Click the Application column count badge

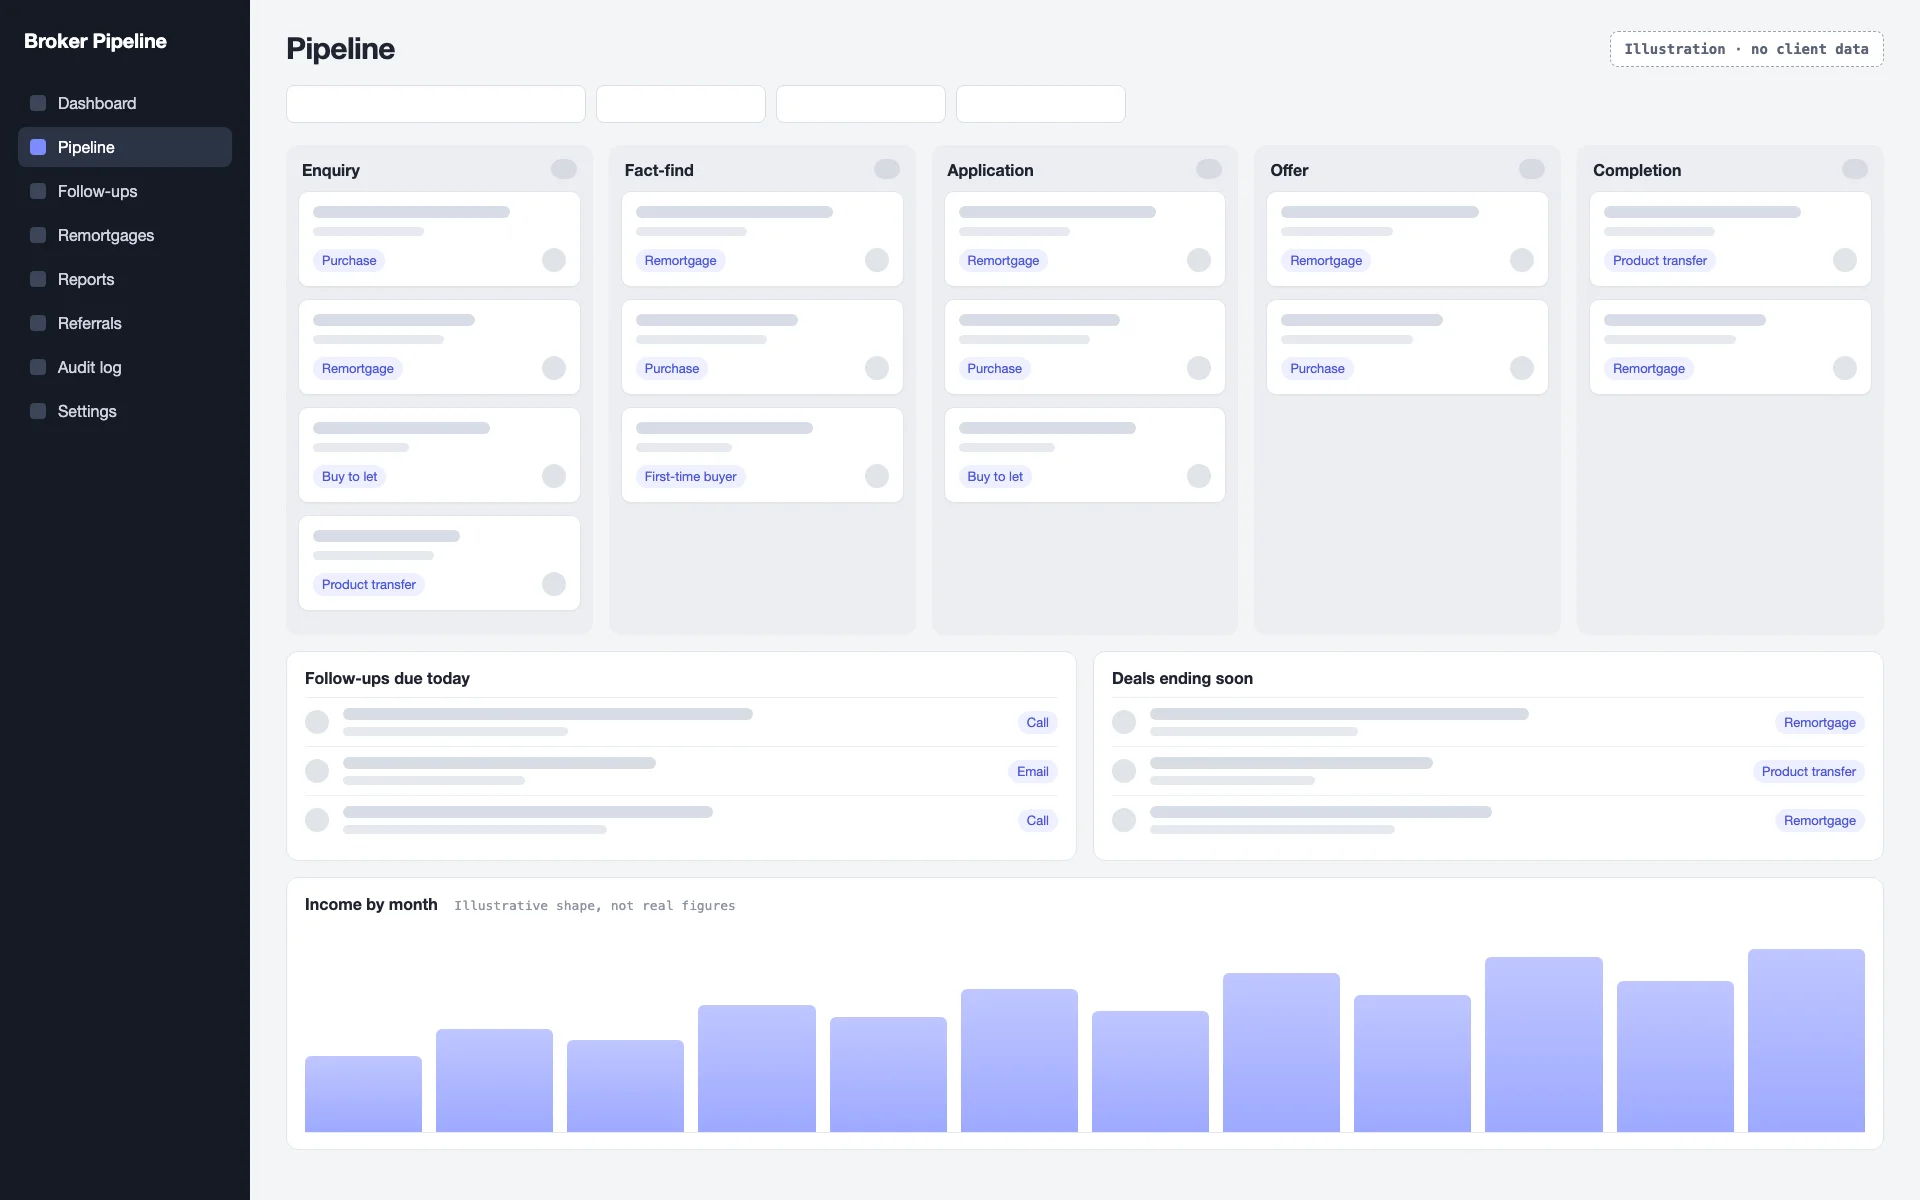pos(1209,169)
